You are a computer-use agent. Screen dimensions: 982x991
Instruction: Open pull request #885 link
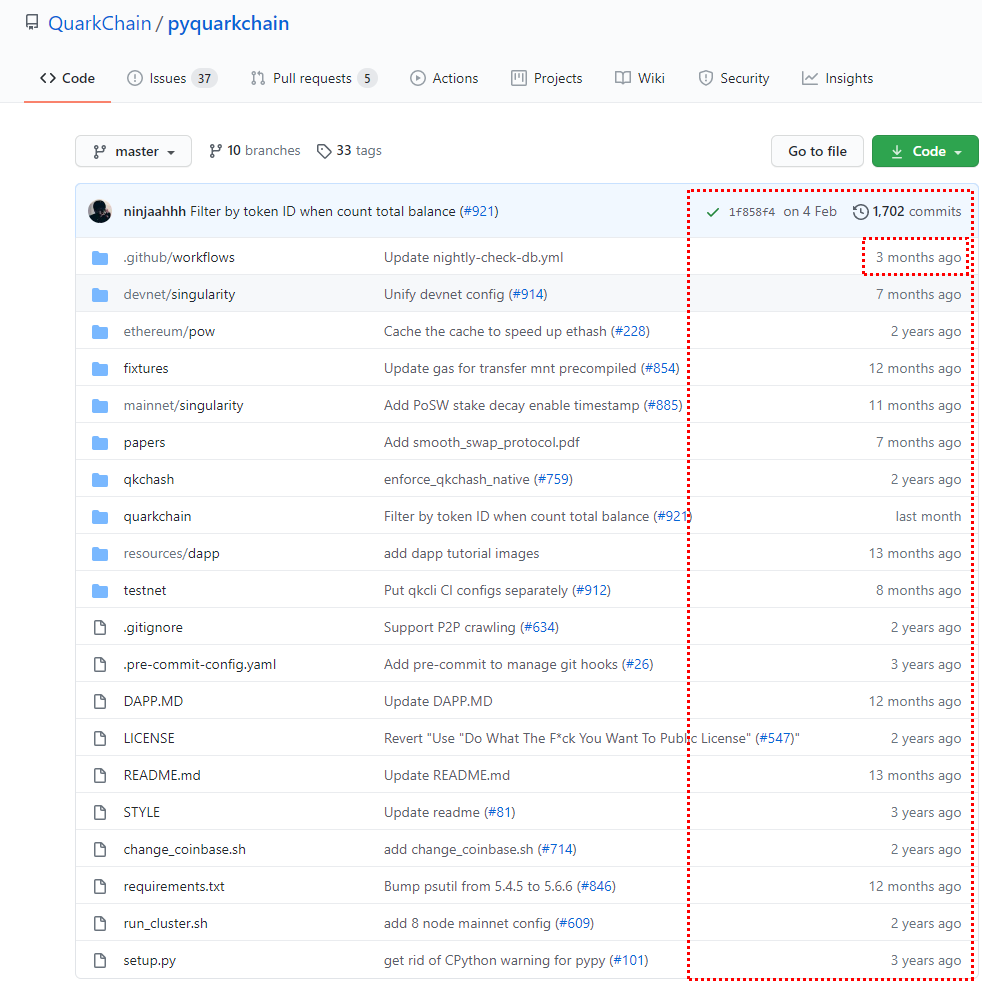664,405
